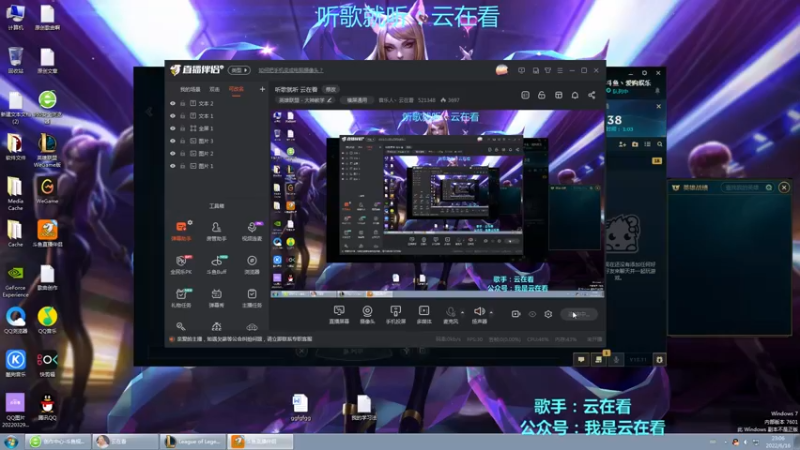
Task: Open 腾讯QQ desktop shortcut
Action: click(x=47, y=407)
